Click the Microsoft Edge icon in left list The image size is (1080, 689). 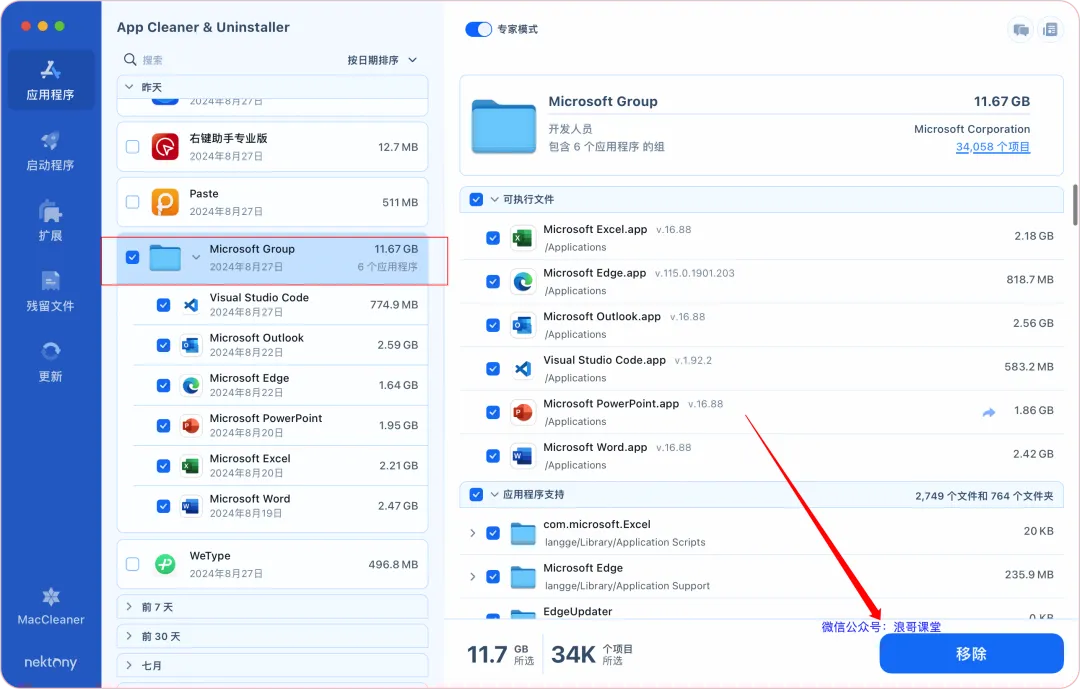pos(191,385)
